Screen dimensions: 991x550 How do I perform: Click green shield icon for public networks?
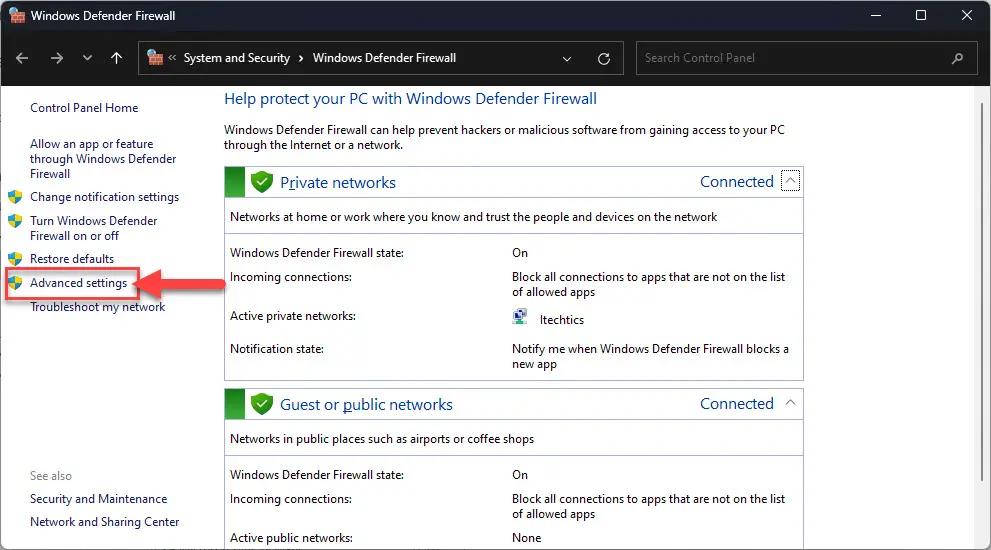tap(262, 404)
